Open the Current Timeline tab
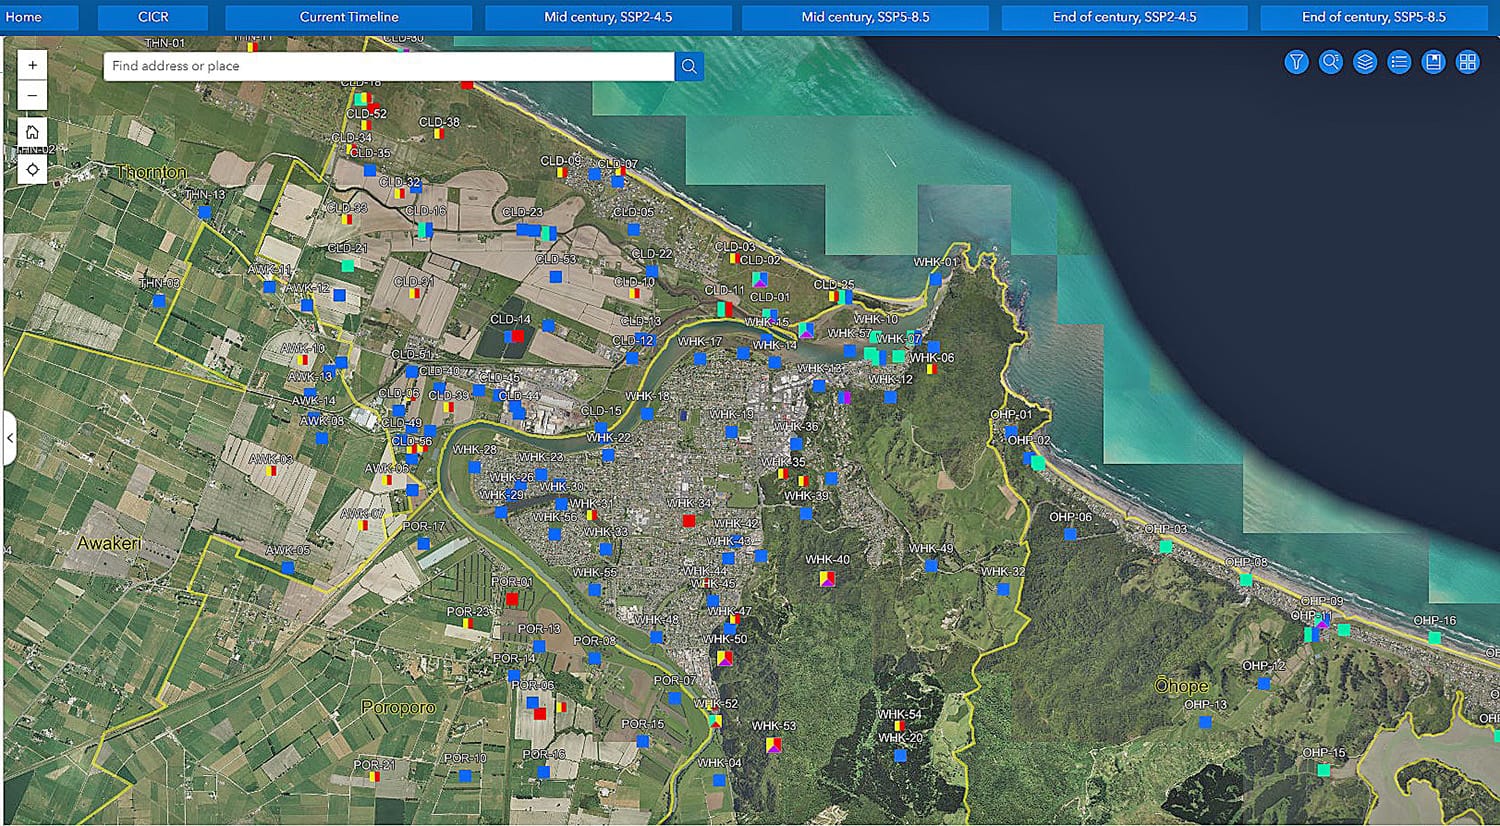Screen dimensions: 1500x826 pyautogui.click(x=348, y=17)
